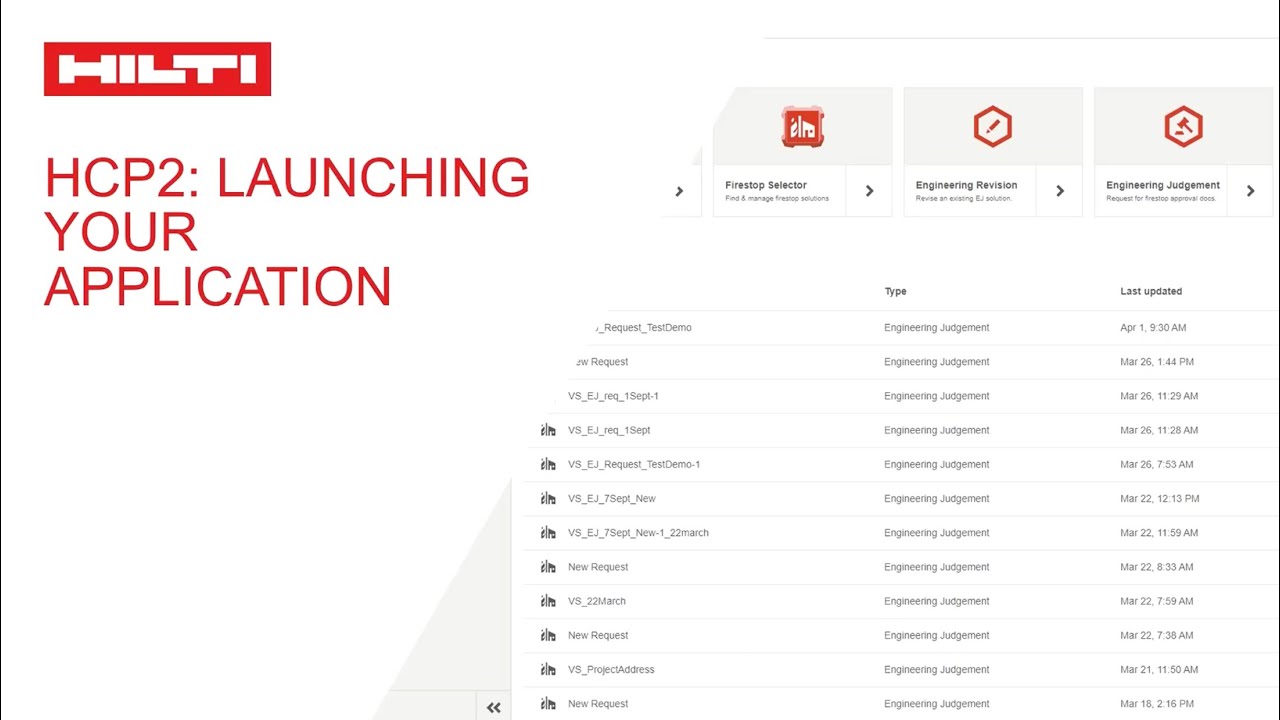Viewport: 1280px width, 720px height.
Task: Open Engineering Judgement via its arrow
Action: click(1250, 191)
